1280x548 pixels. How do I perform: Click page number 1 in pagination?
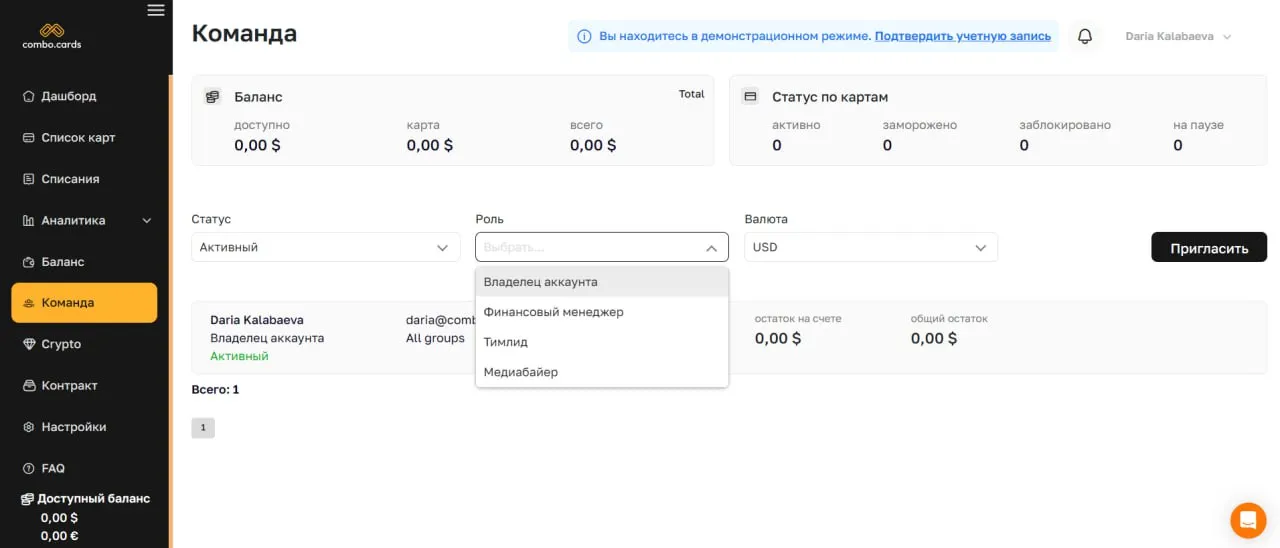click(x=202, y=428)
